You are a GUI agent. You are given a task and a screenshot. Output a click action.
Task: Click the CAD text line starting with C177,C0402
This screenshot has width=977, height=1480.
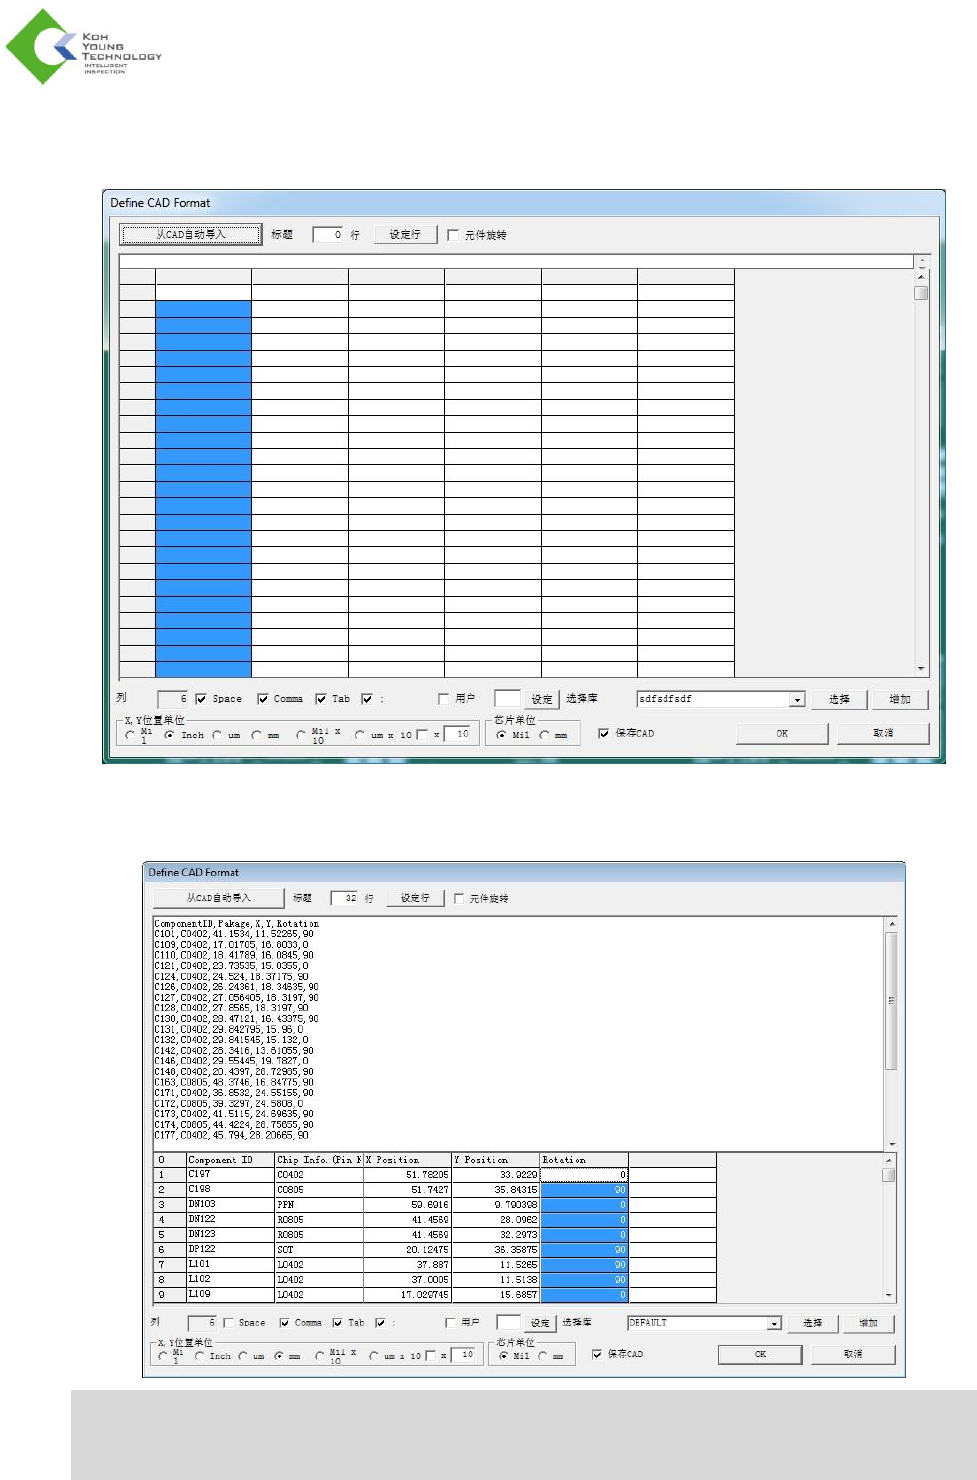click(232, 1135)
